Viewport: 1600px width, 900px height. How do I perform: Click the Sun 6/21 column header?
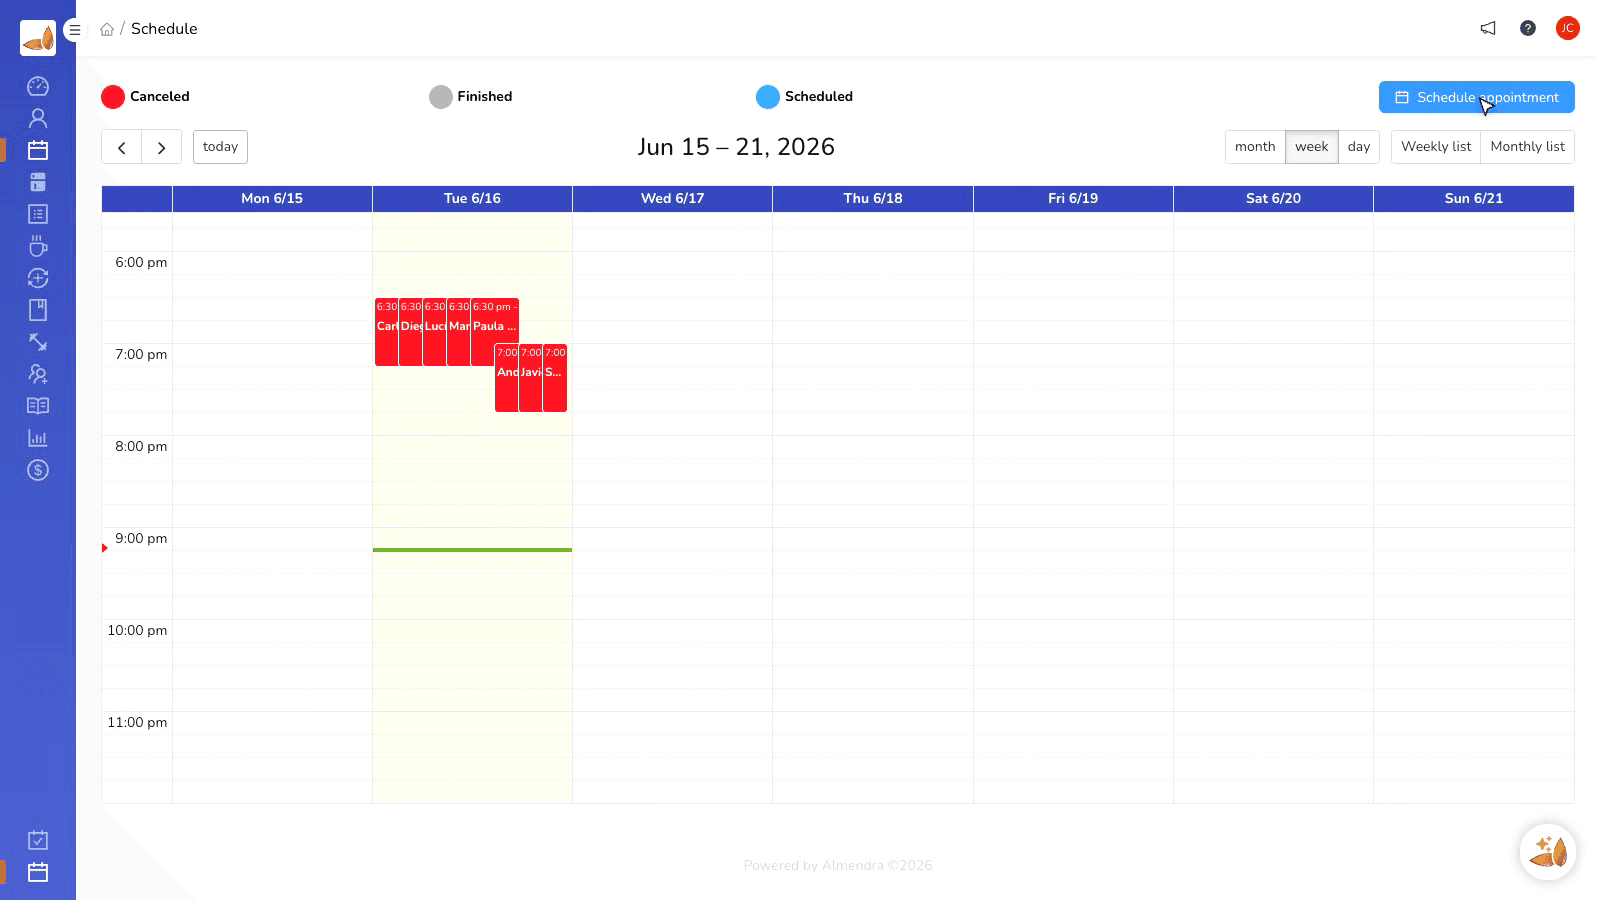click(x=1474, y=198)
